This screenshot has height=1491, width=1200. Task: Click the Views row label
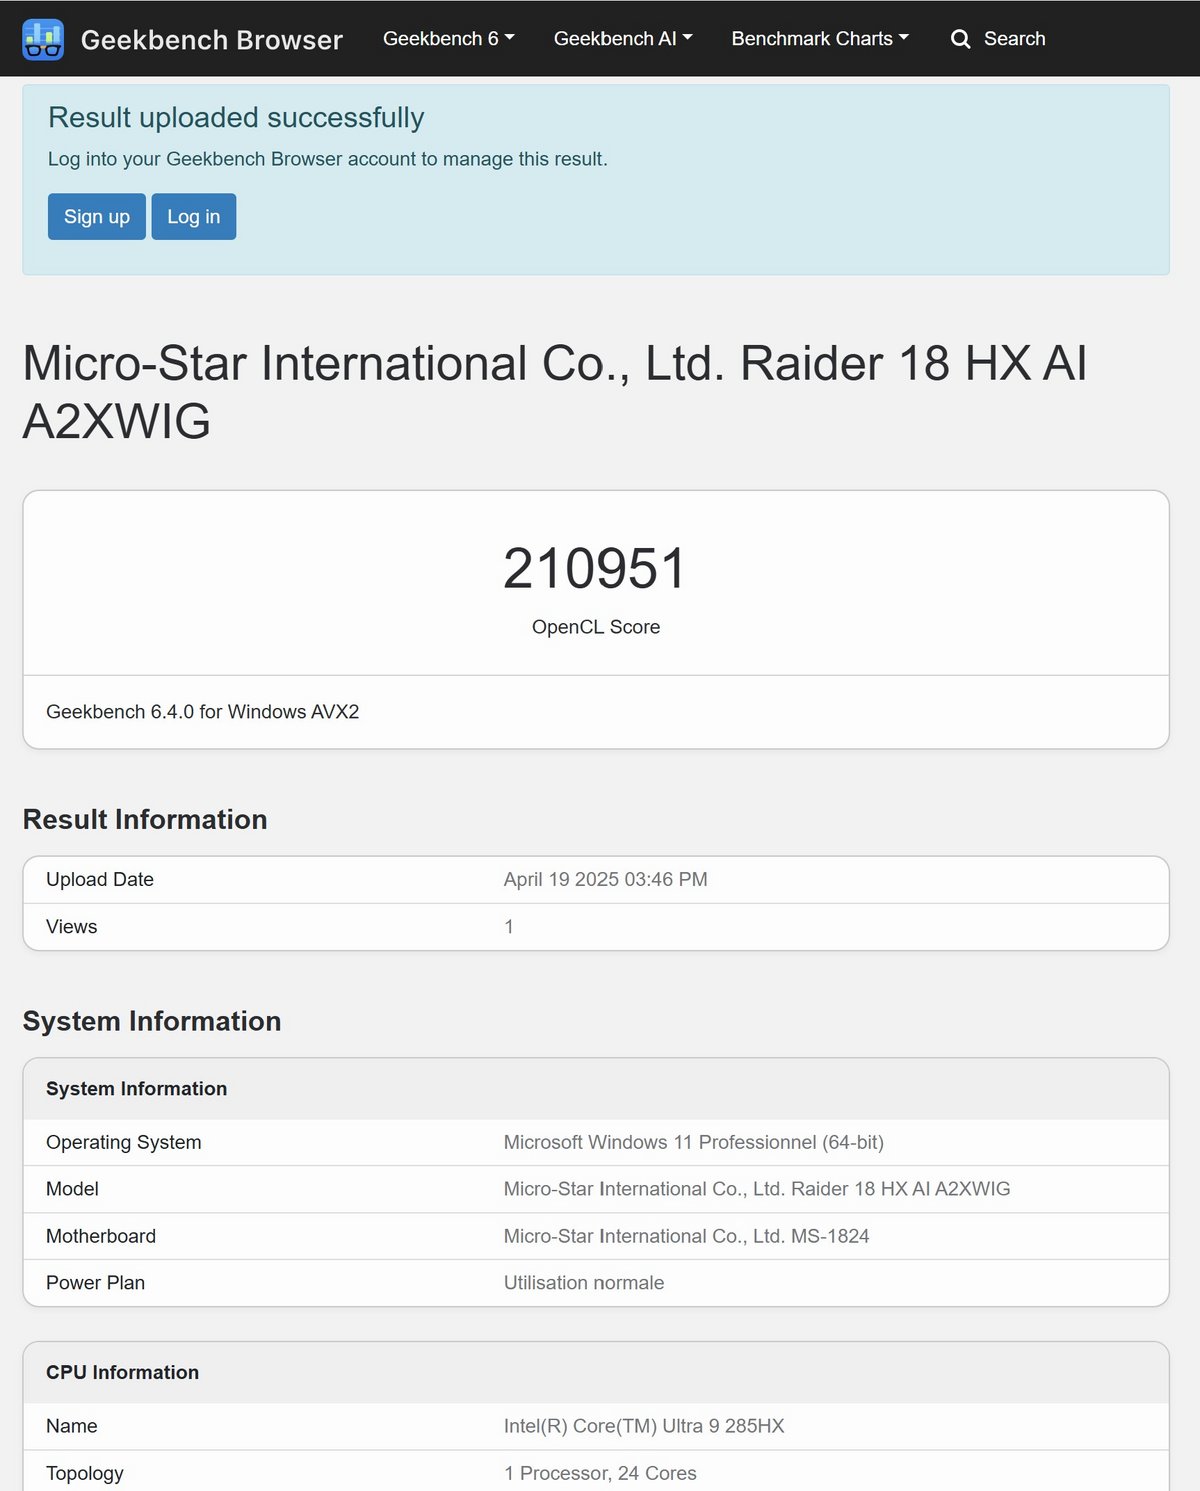[72, 927]
